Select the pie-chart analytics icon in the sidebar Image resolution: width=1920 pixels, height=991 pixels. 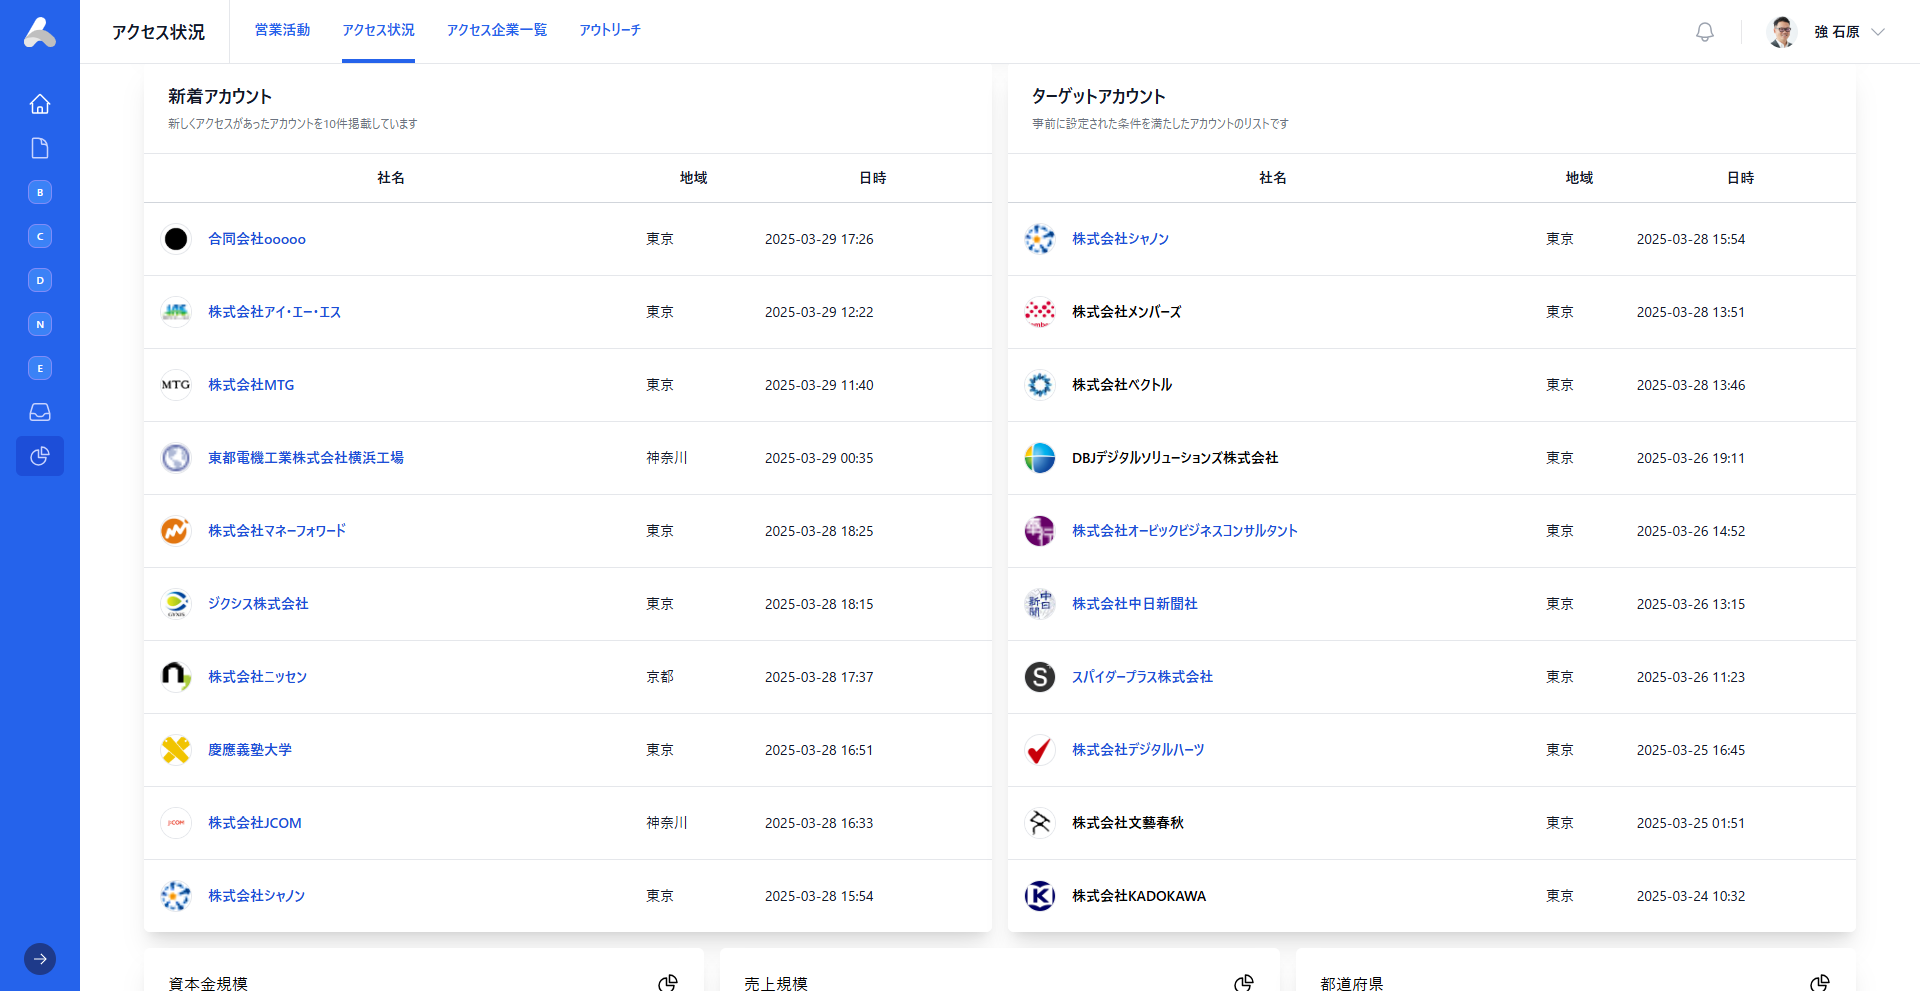coord(39,456)
